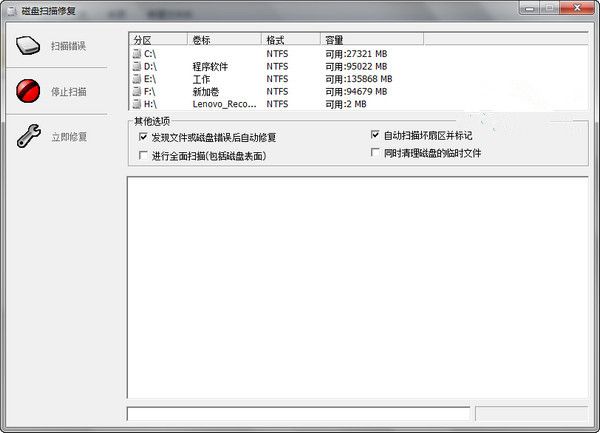Enable 进行全面扫描(包括磁盘表面) checkbox
This screenshot has height=433, width=600.
[143, 155]
